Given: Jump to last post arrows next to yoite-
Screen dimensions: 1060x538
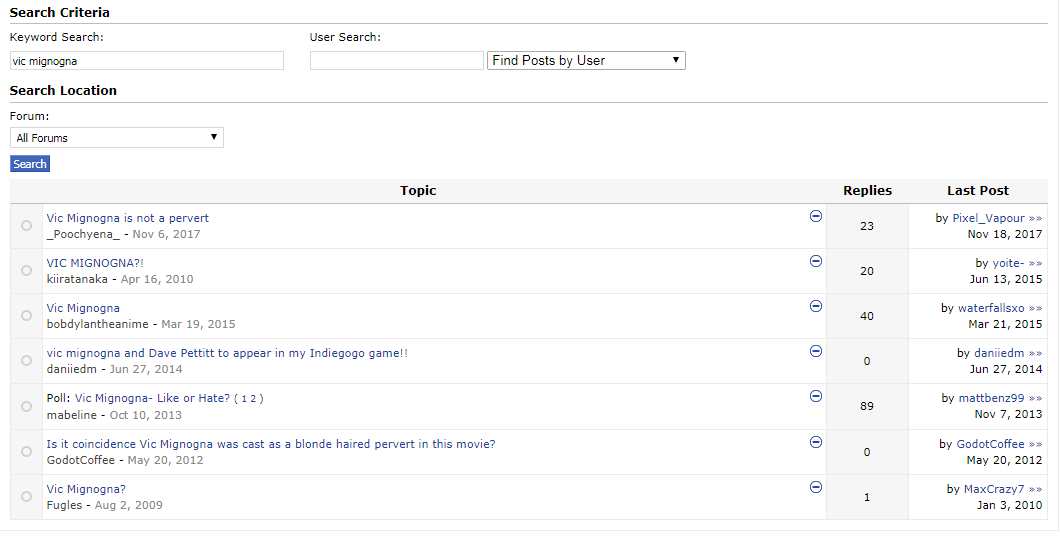Looking at the screenshot, I should click(x=1035, y=264).
